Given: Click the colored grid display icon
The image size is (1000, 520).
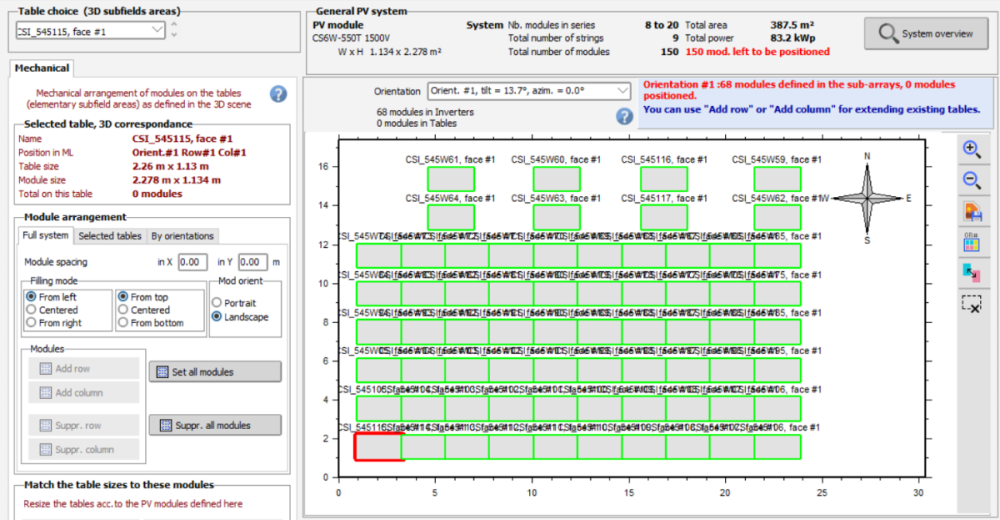Looking at the screenshot, I should click(x=971, y=241).
